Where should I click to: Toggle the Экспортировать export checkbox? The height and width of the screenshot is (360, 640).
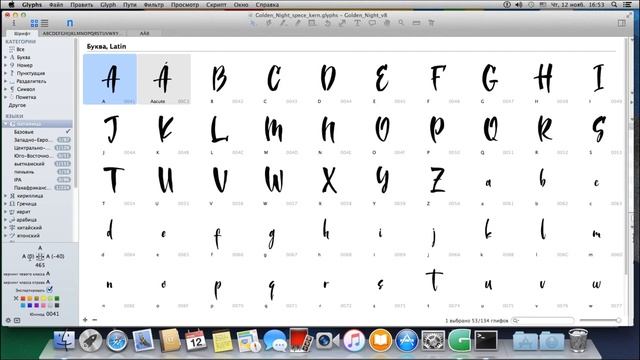coord(49,290)
